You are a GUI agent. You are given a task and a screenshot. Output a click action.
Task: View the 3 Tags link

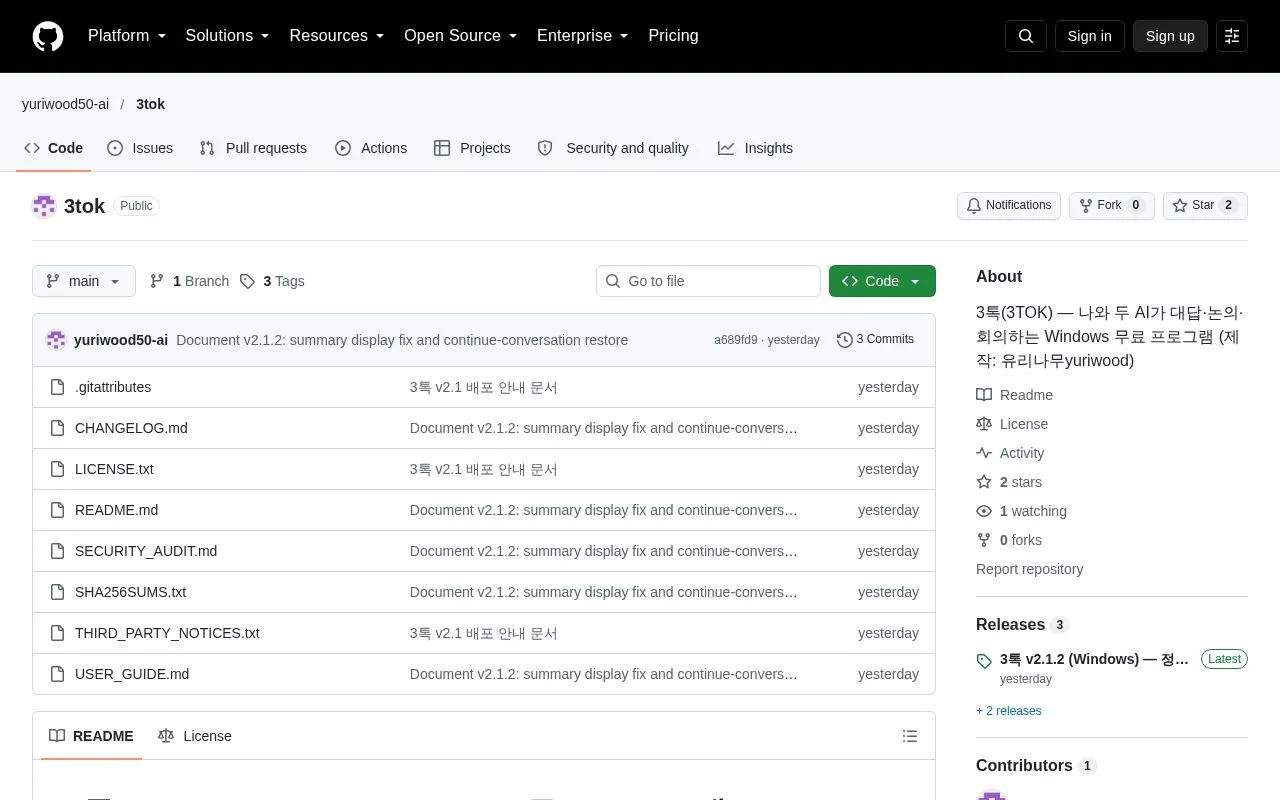(272, 281)
